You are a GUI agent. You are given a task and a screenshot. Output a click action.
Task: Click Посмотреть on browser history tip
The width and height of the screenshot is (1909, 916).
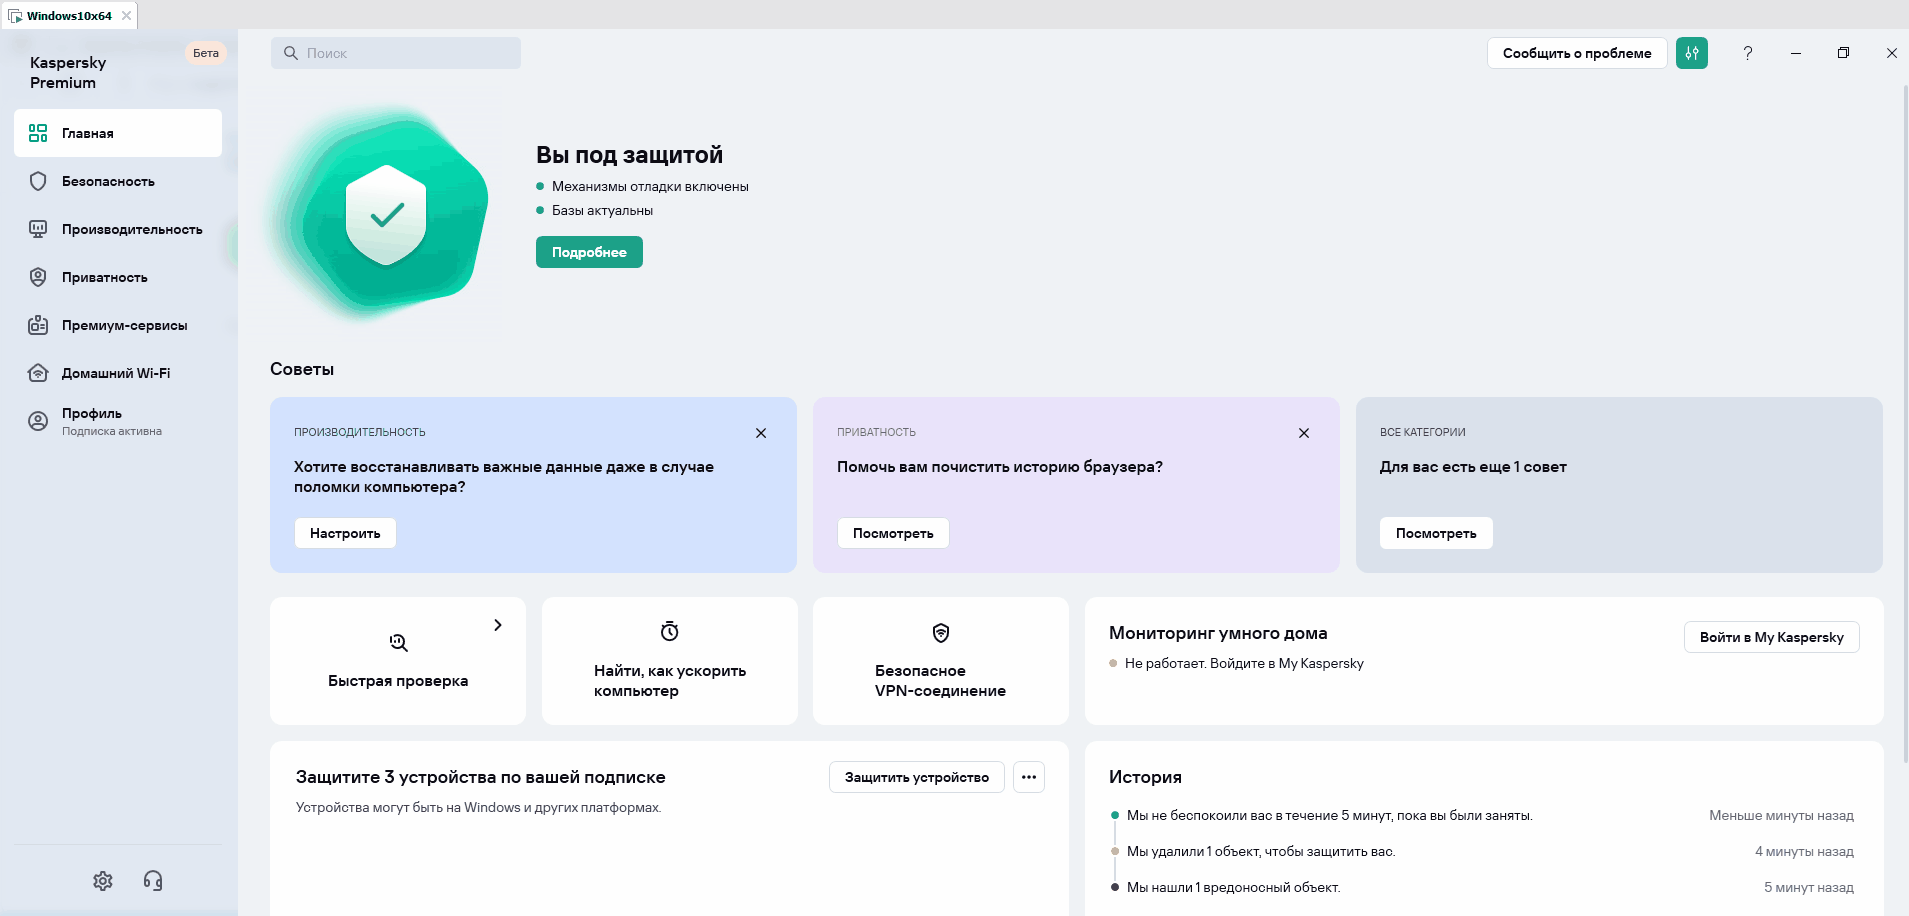893,533
